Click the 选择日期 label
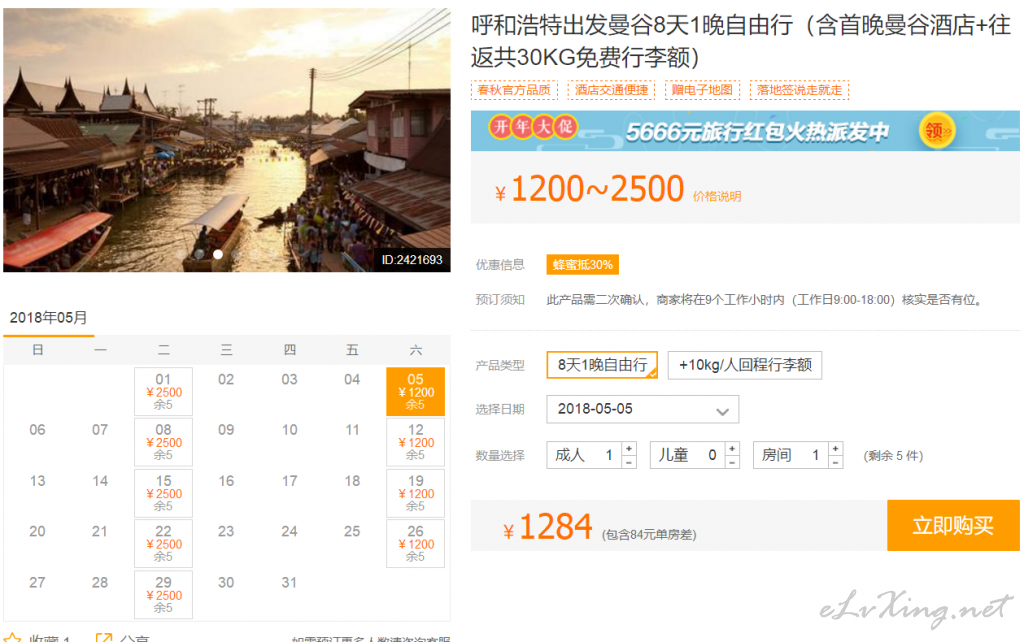Screen dimensions: 1024x642 [x=500, y=409]
